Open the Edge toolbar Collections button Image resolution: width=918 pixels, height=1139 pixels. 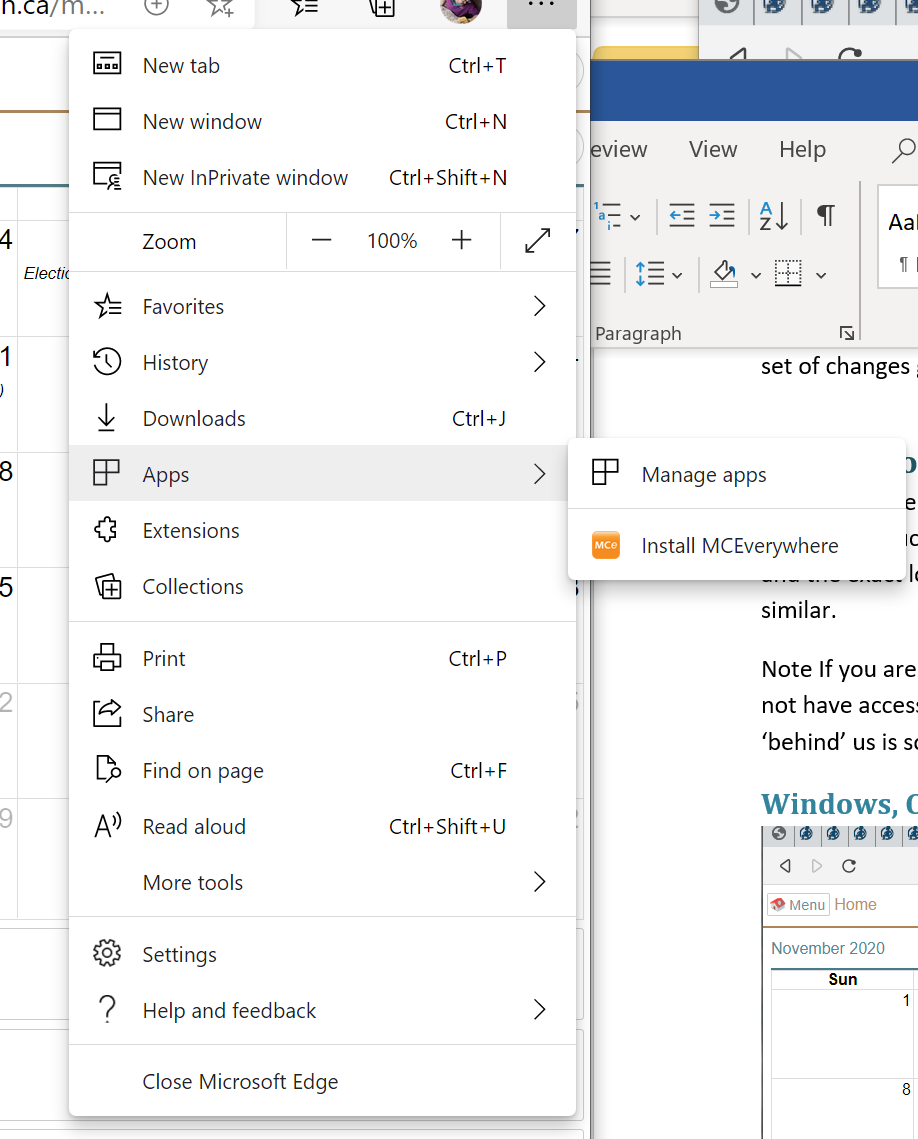click(x=382, y=7)
